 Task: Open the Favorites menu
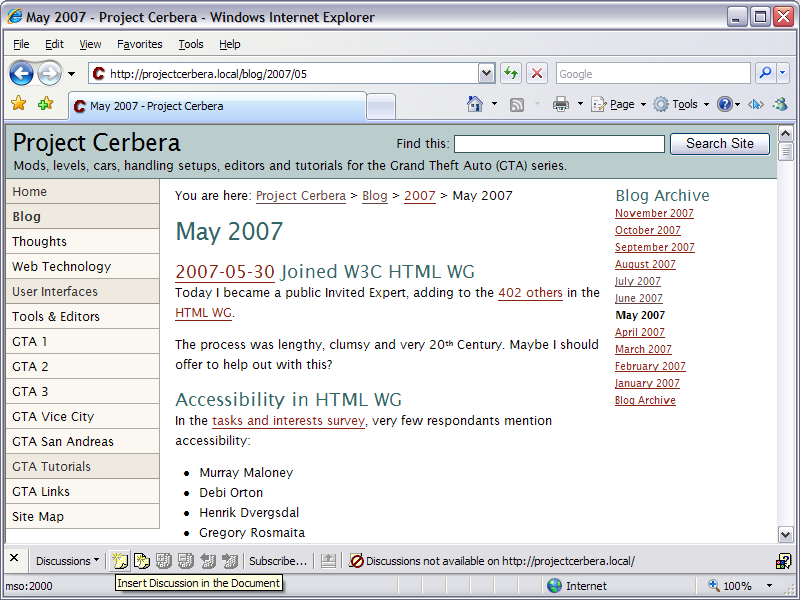(139, 44)
